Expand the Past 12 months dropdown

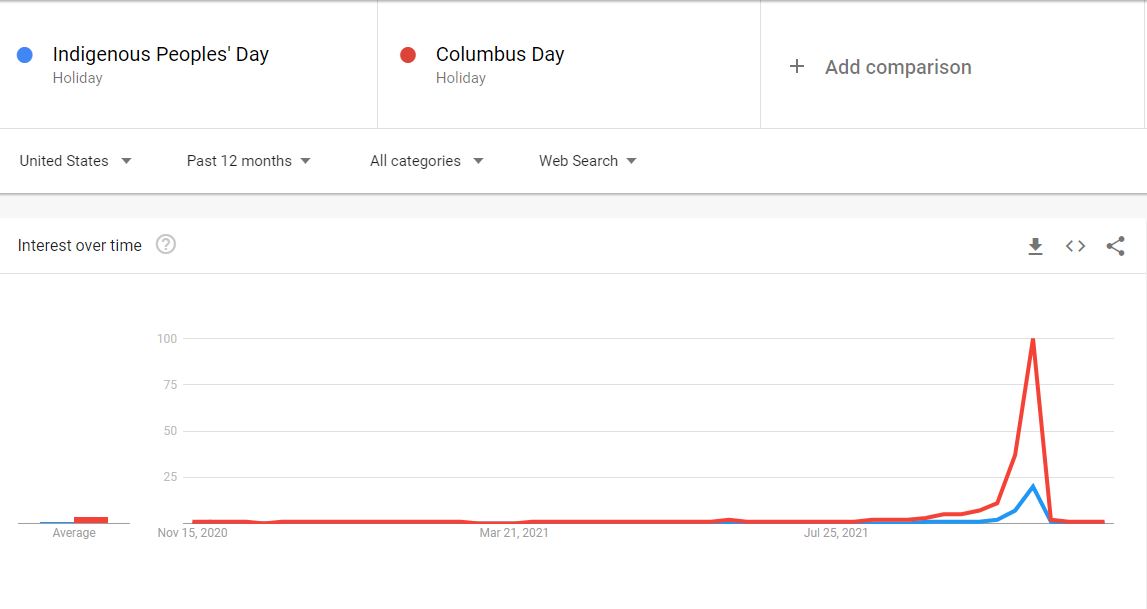point(249,161)
